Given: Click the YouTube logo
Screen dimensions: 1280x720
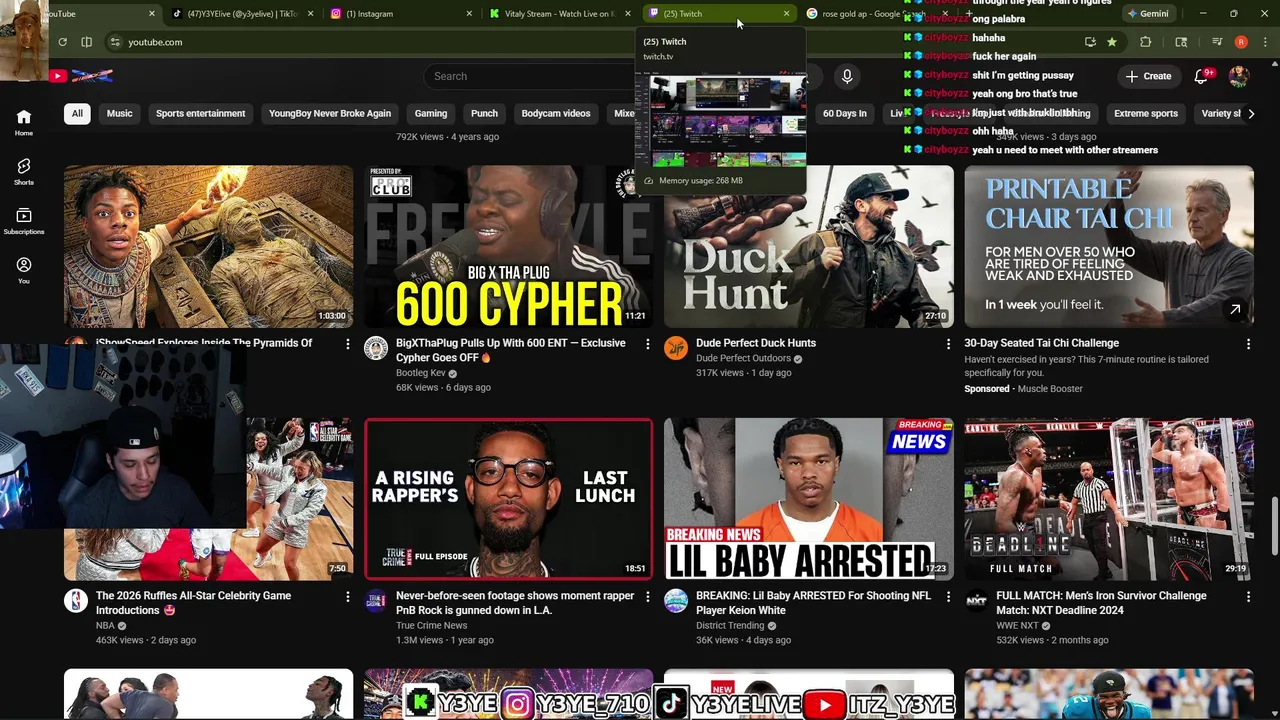Looking at the screenshot, I should [80, 76].
